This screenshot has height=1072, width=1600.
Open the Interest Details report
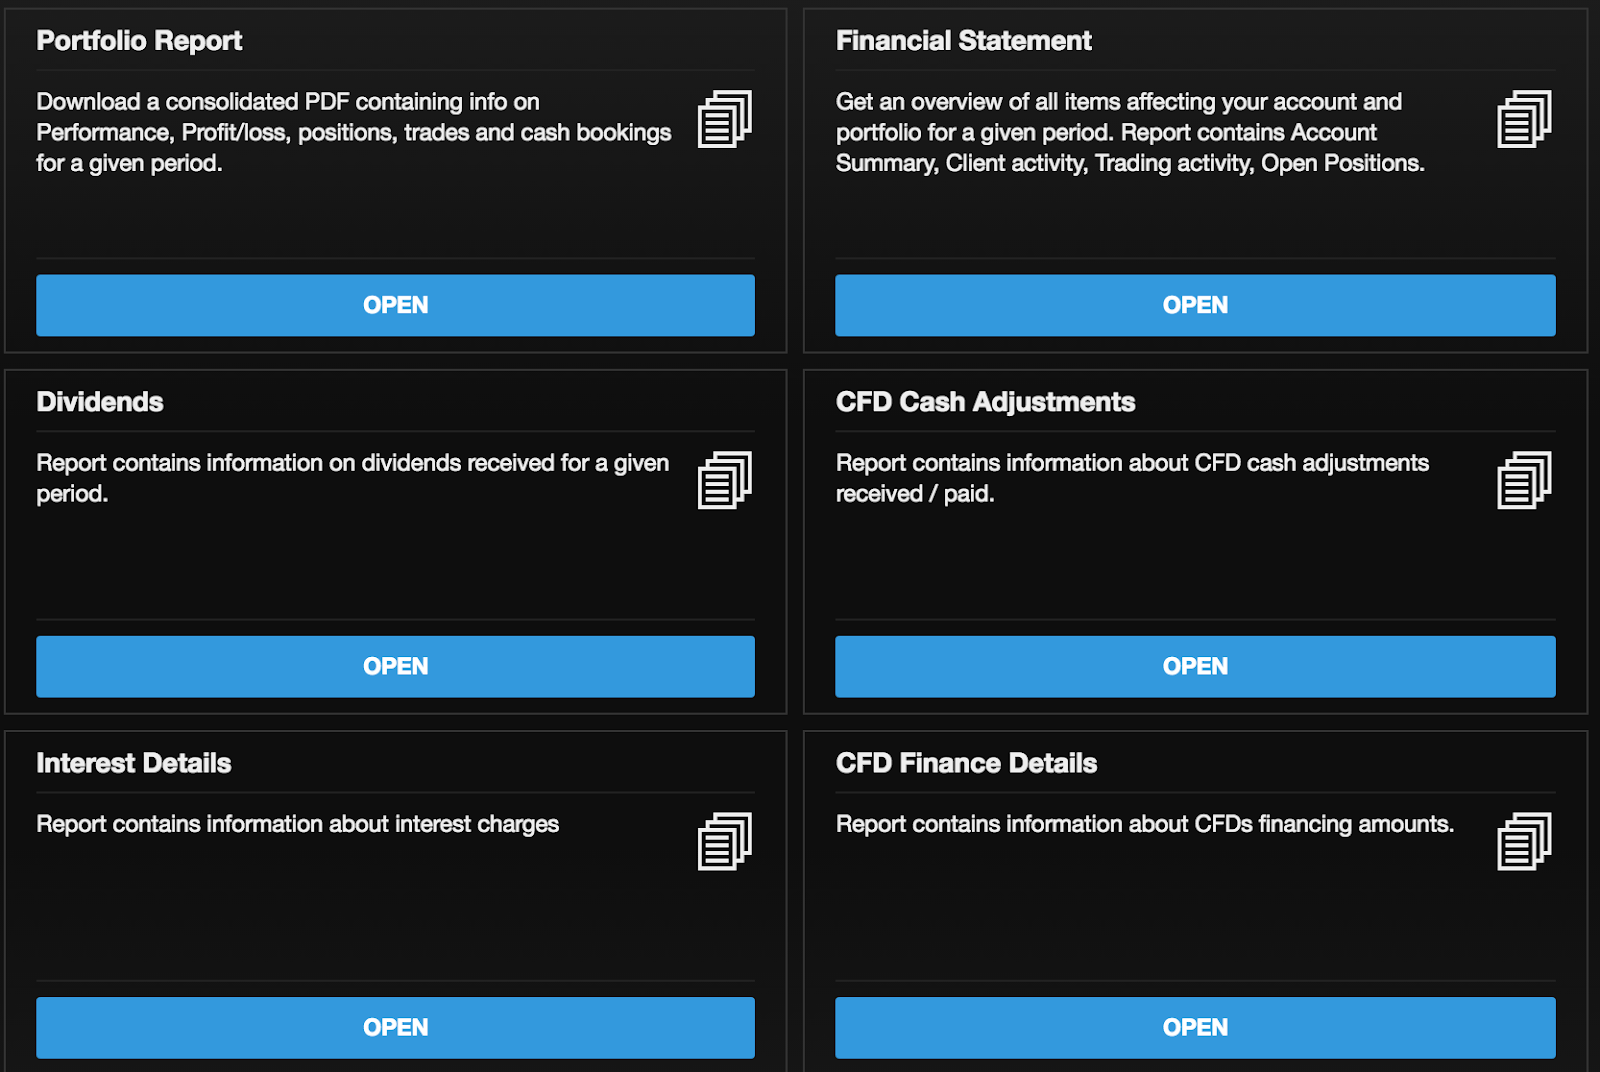tap(395, 1027)
